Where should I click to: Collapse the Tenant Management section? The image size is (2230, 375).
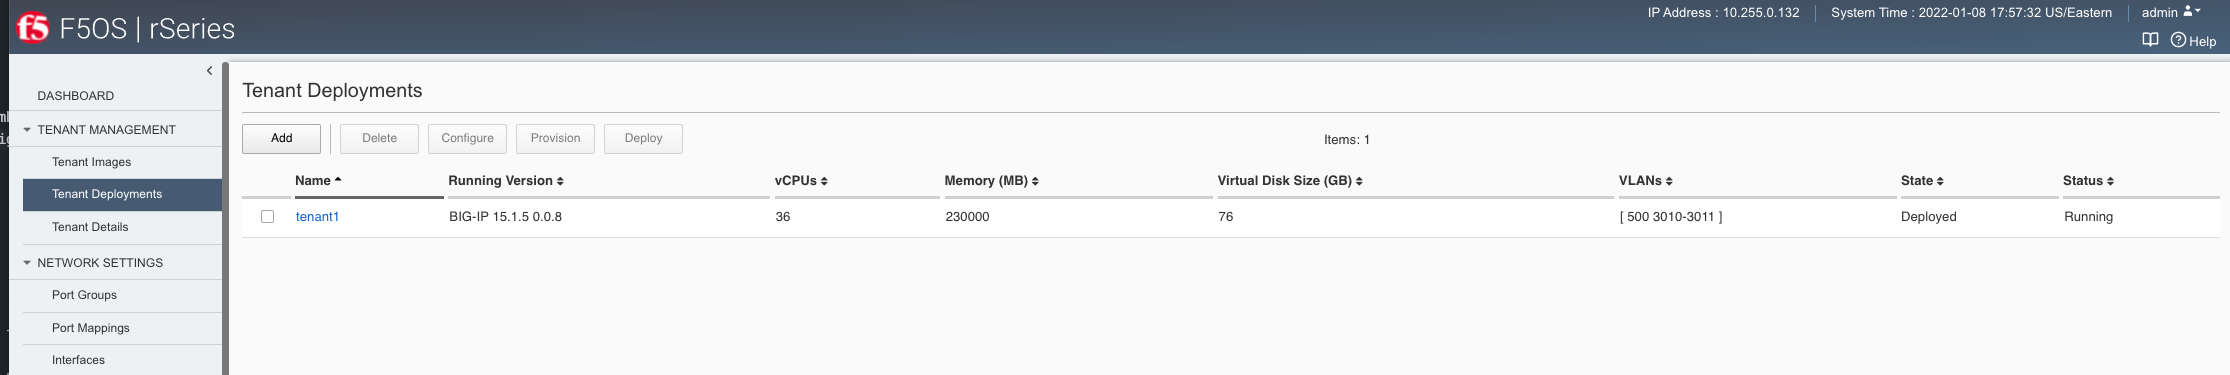point(27,130)
